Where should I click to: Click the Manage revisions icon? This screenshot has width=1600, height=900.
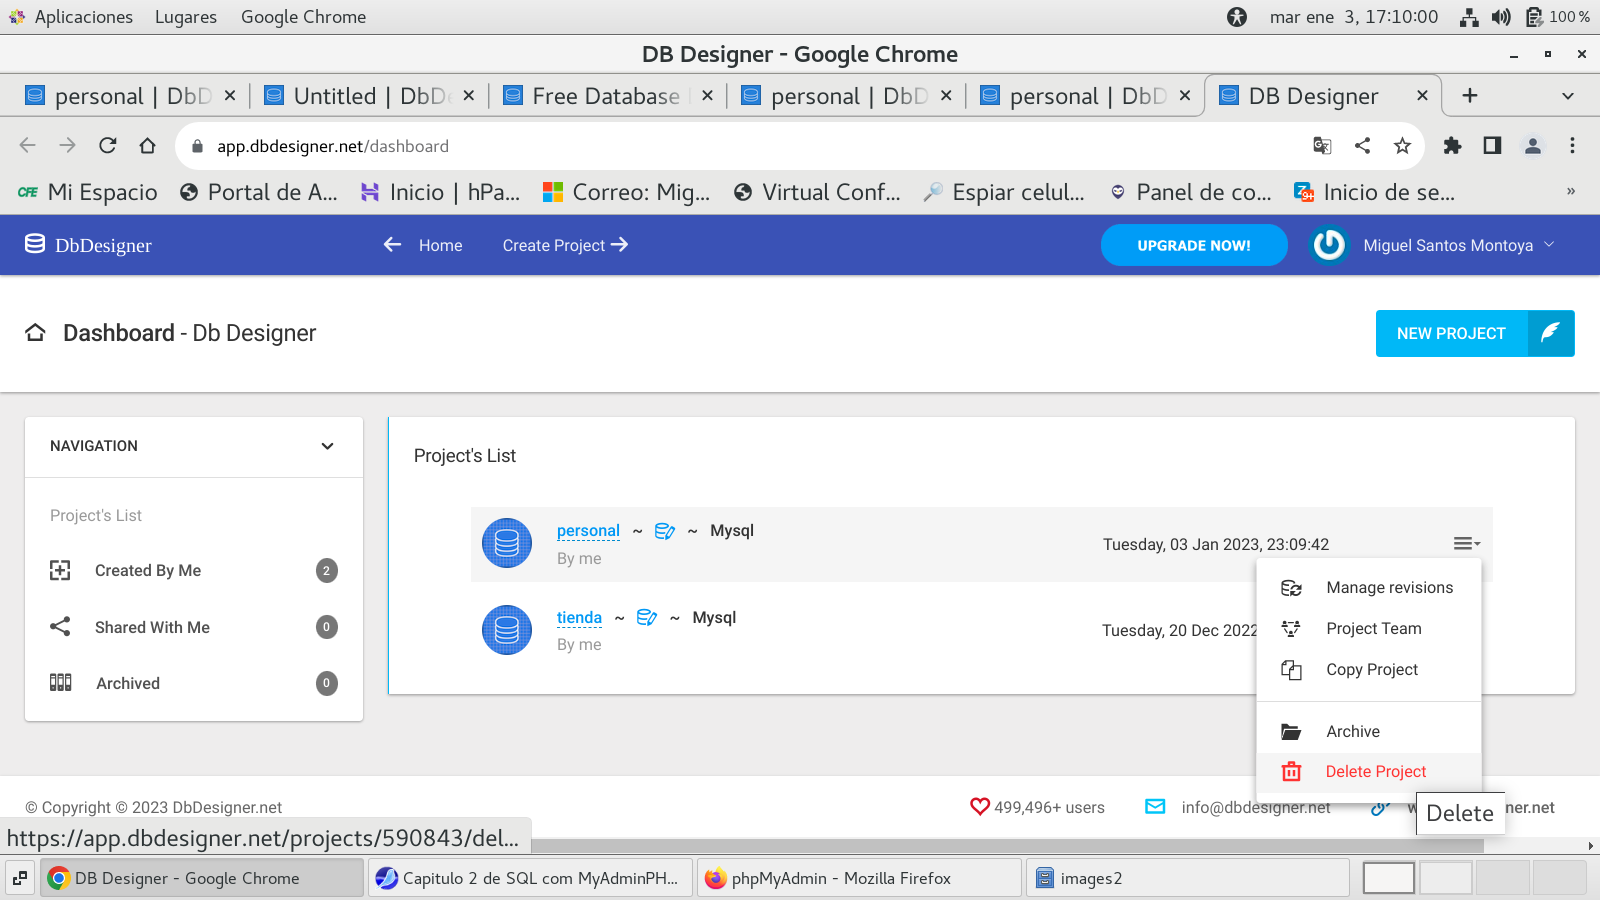click(x=1291, y=588)
